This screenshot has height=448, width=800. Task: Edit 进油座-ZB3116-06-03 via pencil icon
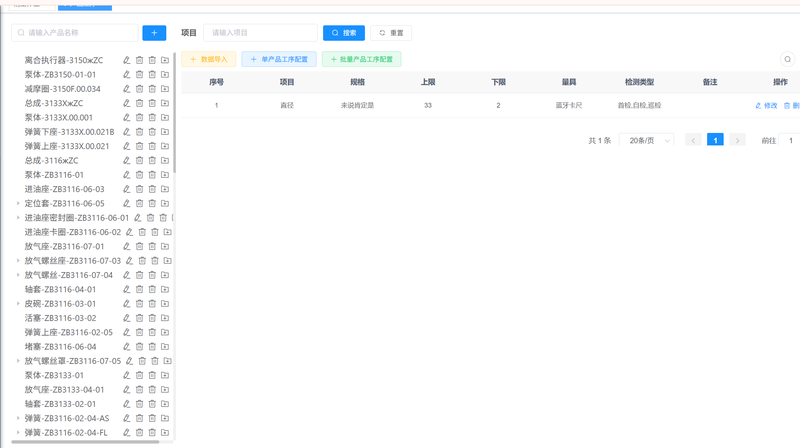point(127,189)
